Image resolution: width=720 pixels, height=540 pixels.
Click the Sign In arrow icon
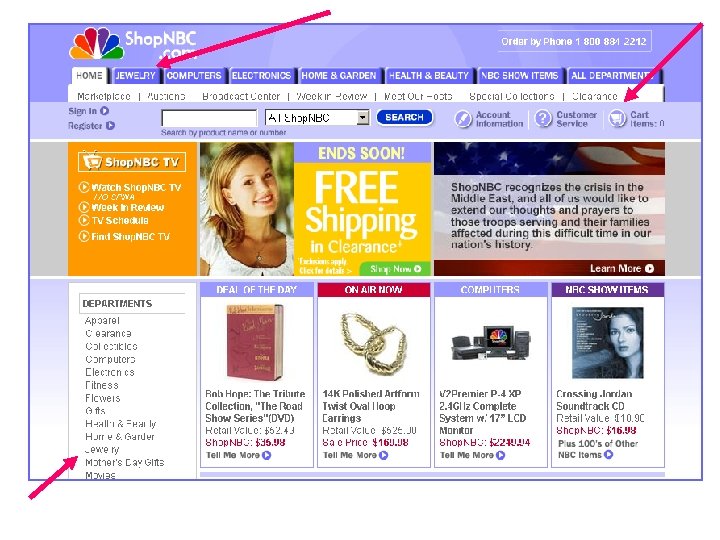pos(105,111)
